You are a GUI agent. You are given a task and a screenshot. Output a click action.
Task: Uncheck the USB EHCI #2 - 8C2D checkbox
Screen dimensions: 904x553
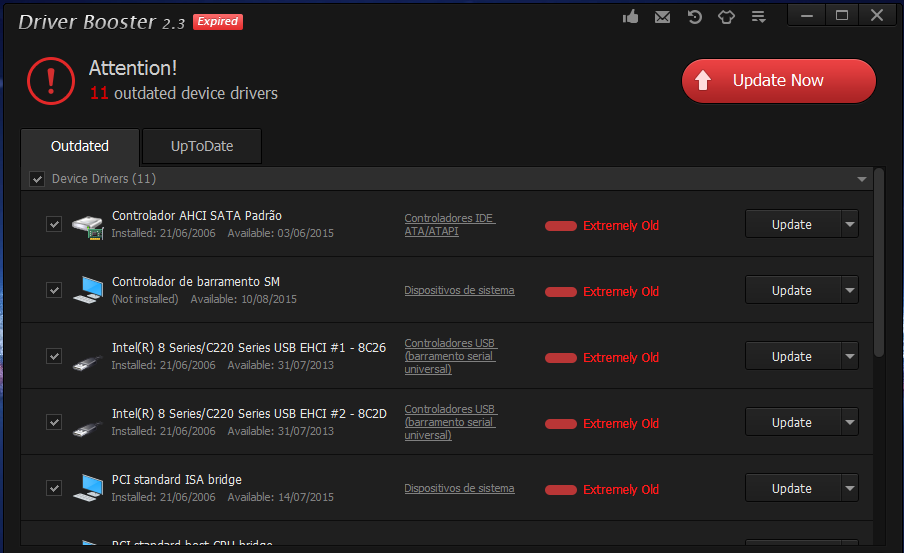(x=54, y=422)
